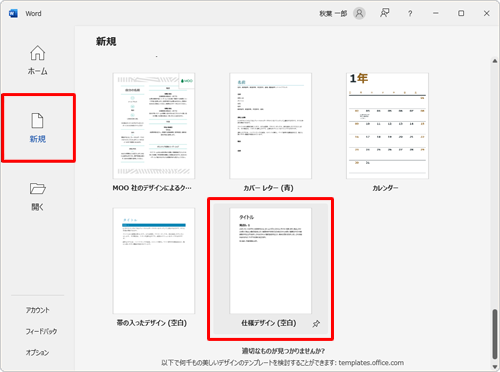Screen dimensions: 500x372
Task: Pin the 仕様デザイン (空白) template
Action: pyautogui.click(x=316, y=323)
